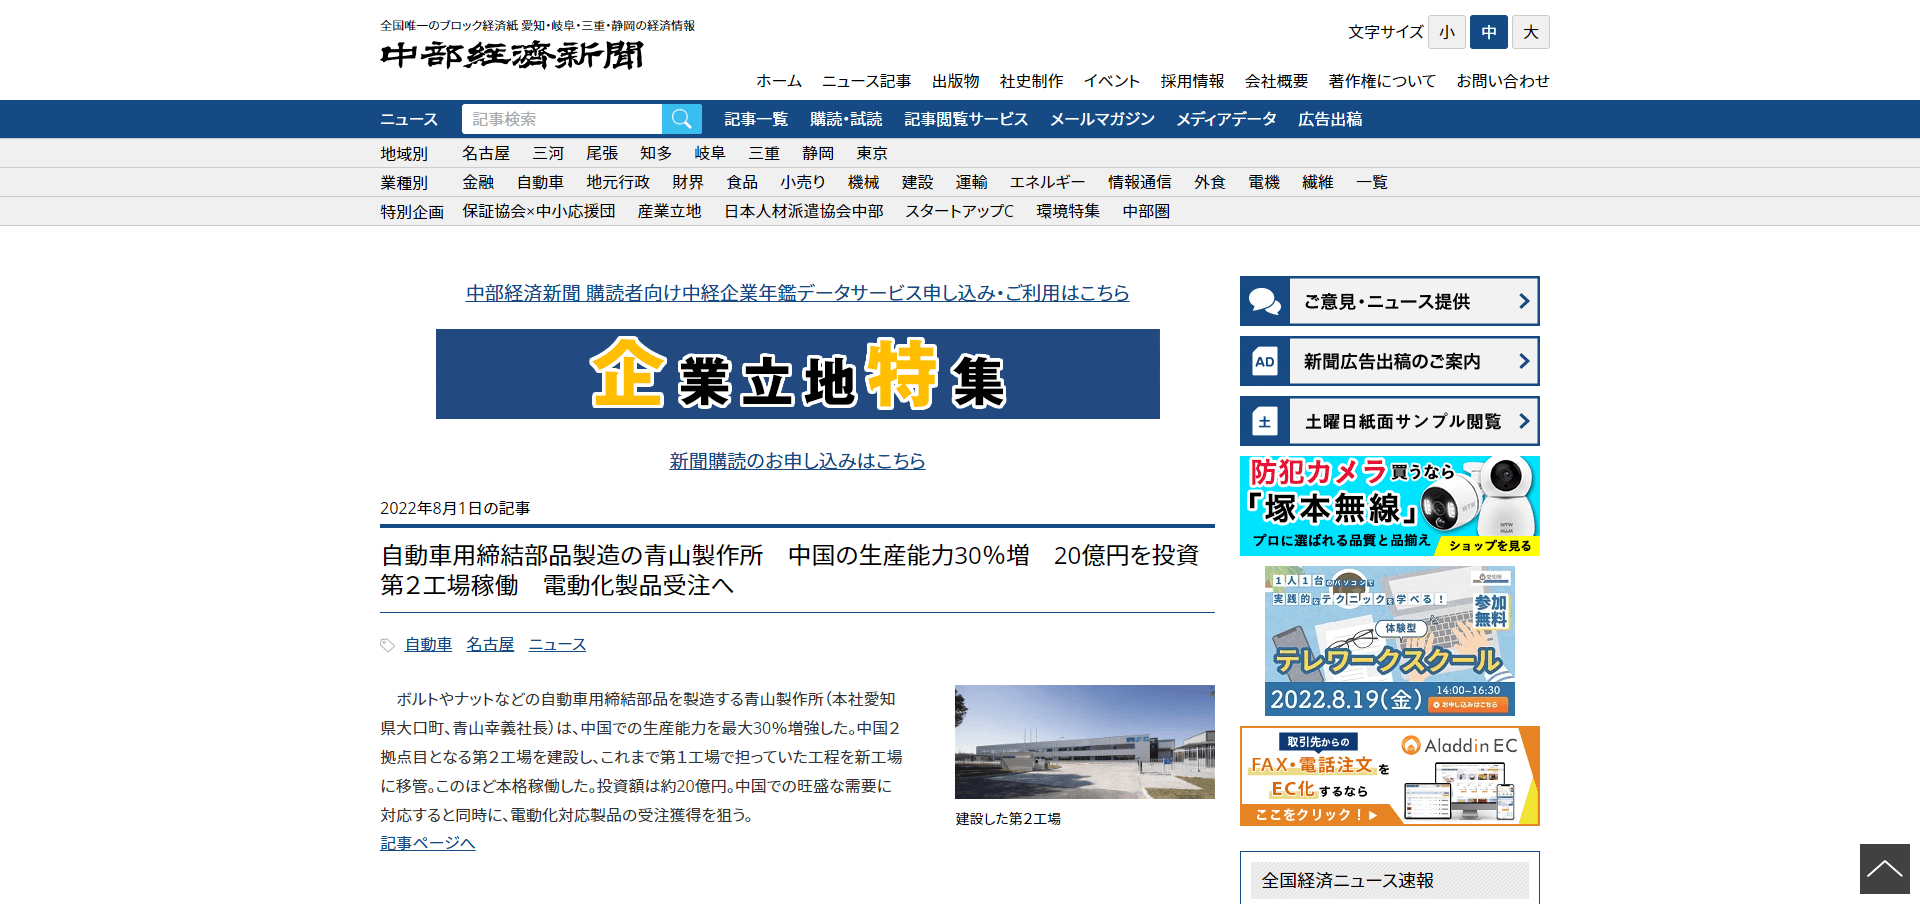1920x904 pixels.
Task: Open the 記事ページへ article link
Action: [x=427, y=843]
